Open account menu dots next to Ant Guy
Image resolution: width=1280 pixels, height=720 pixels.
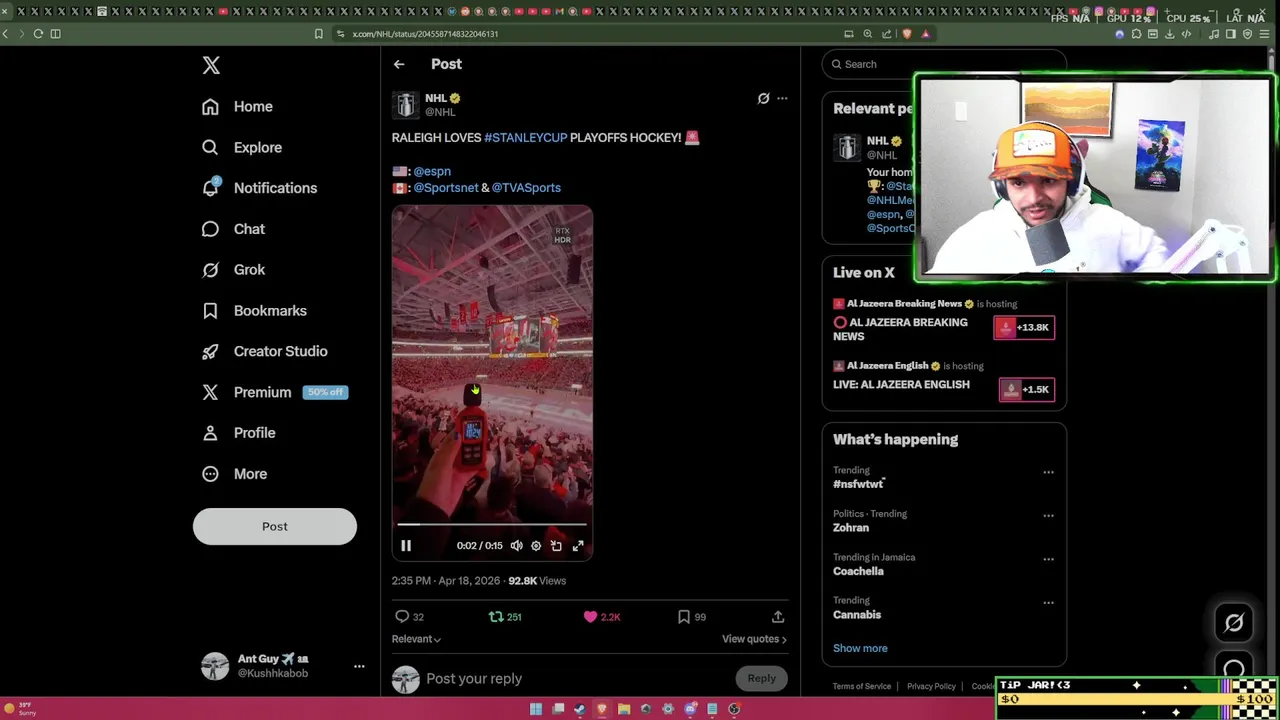tap(359, 666)
